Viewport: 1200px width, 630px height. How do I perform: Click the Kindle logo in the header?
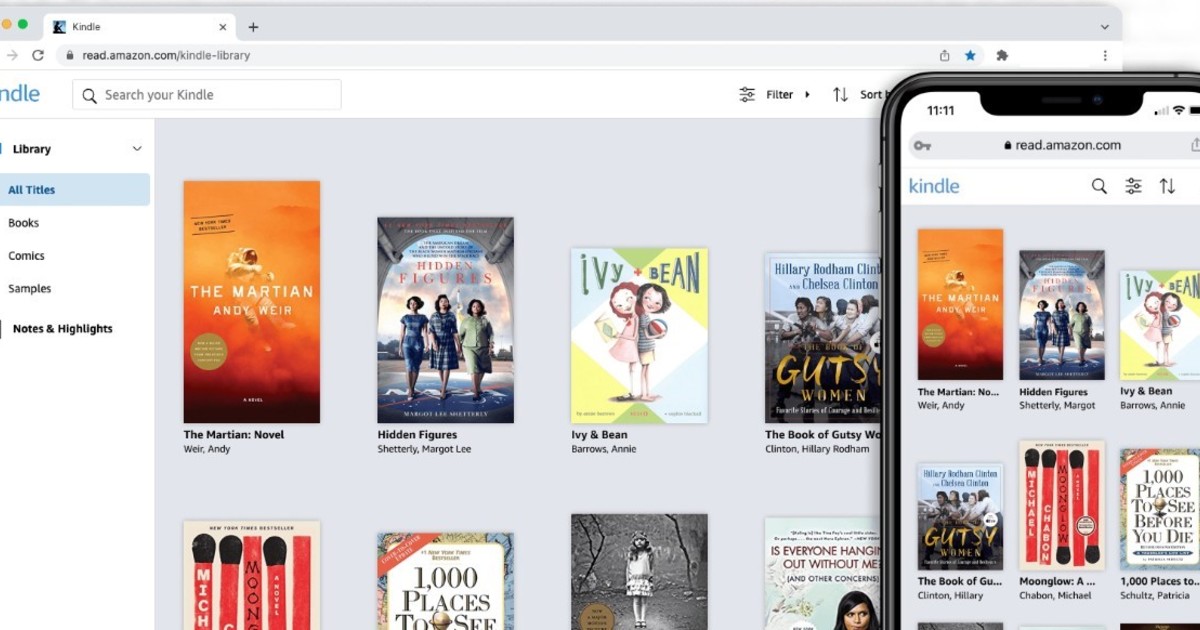(x=18, y=93)
